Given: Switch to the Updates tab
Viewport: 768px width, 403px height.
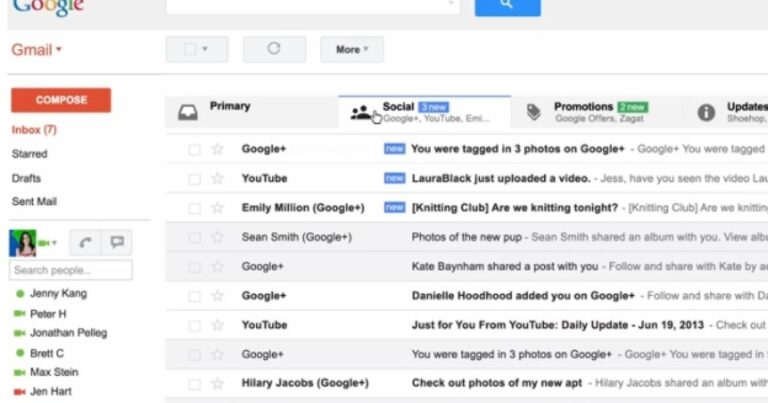Looking at the screenshot, I should tap(725, 112).
